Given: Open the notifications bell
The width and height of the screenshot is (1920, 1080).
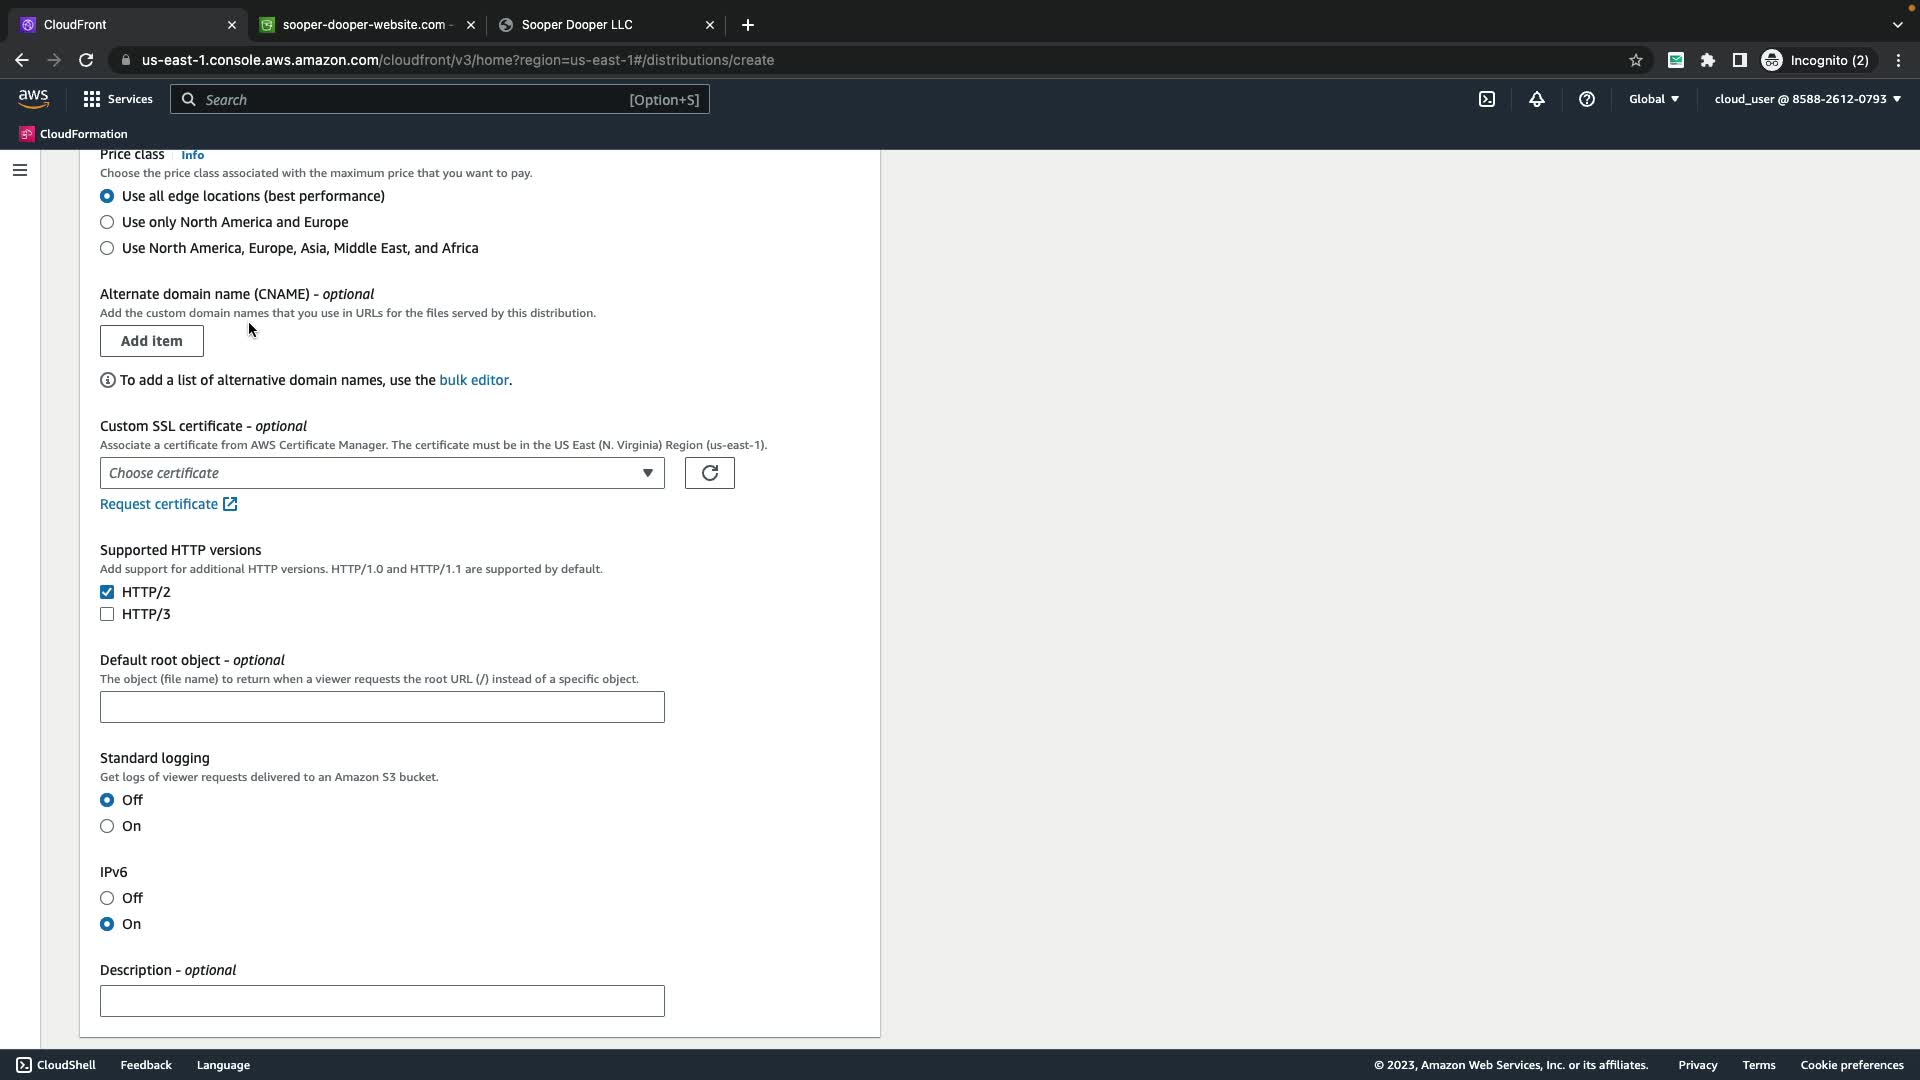Looking at the screenshot, I should pos(1537,99).
